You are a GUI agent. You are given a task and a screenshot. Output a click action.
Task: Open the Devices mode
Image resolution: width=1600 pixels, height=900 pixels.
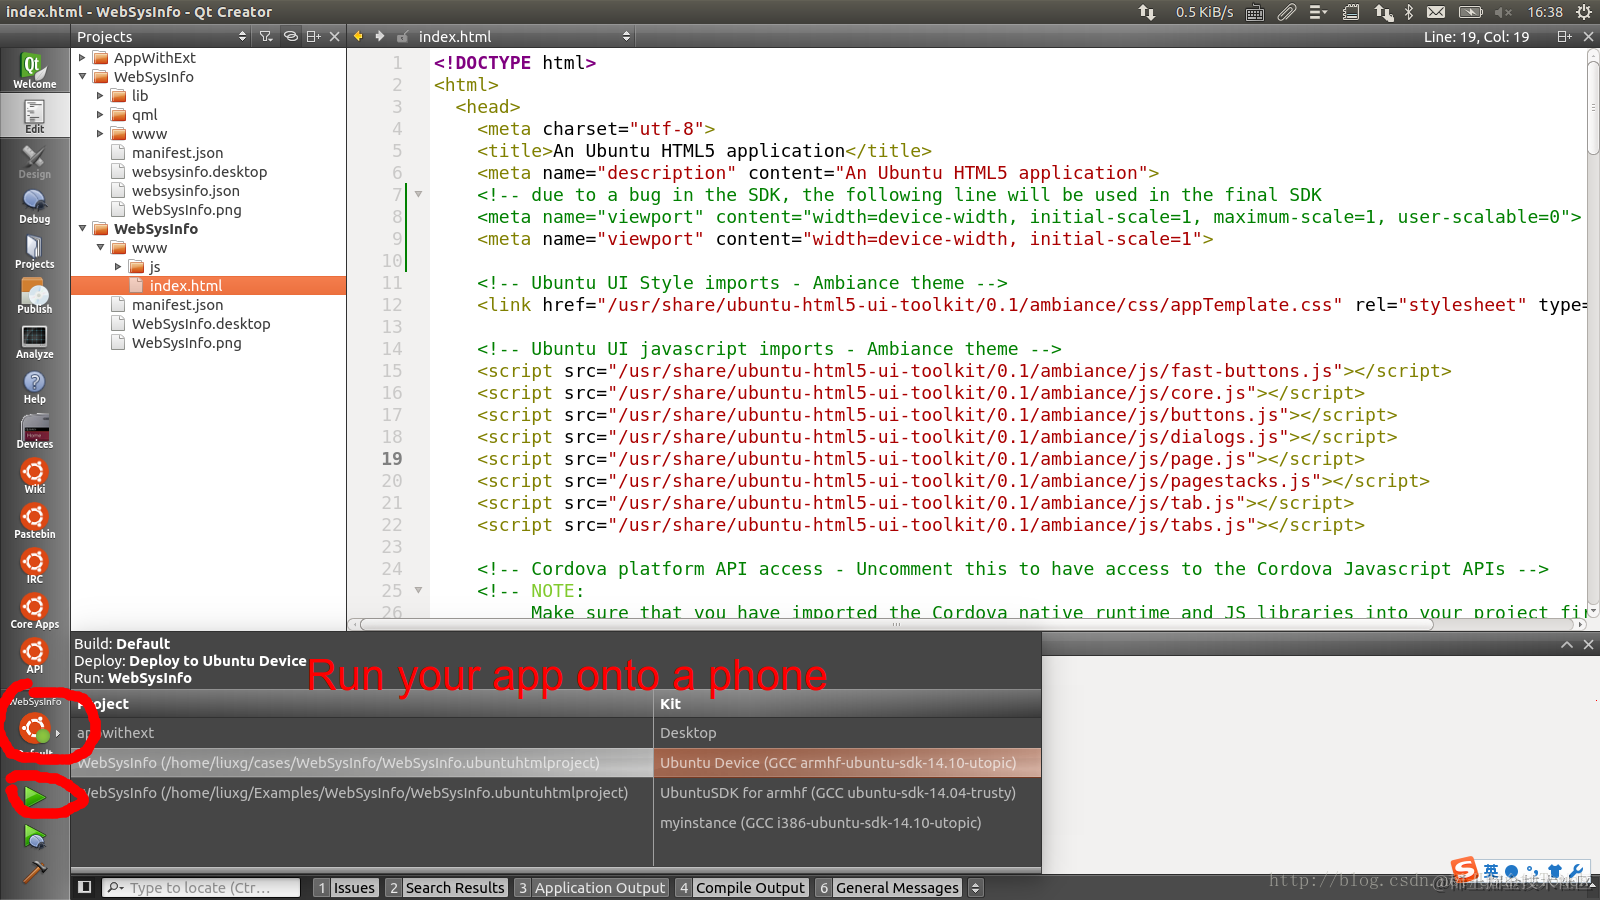[x=34, y=432]
